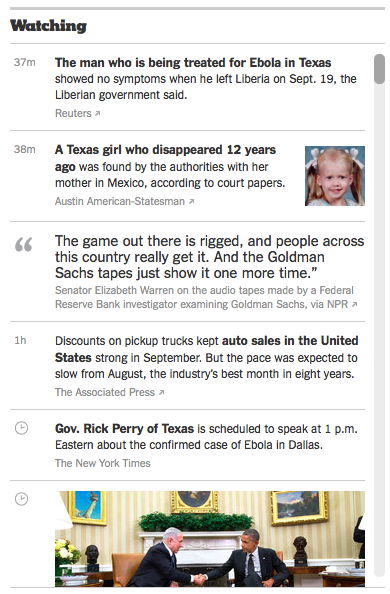Click the arrow icon next to The Associated Press
Image resolution: width=390 pixels, height=594 pixels.
click(161, 392)
